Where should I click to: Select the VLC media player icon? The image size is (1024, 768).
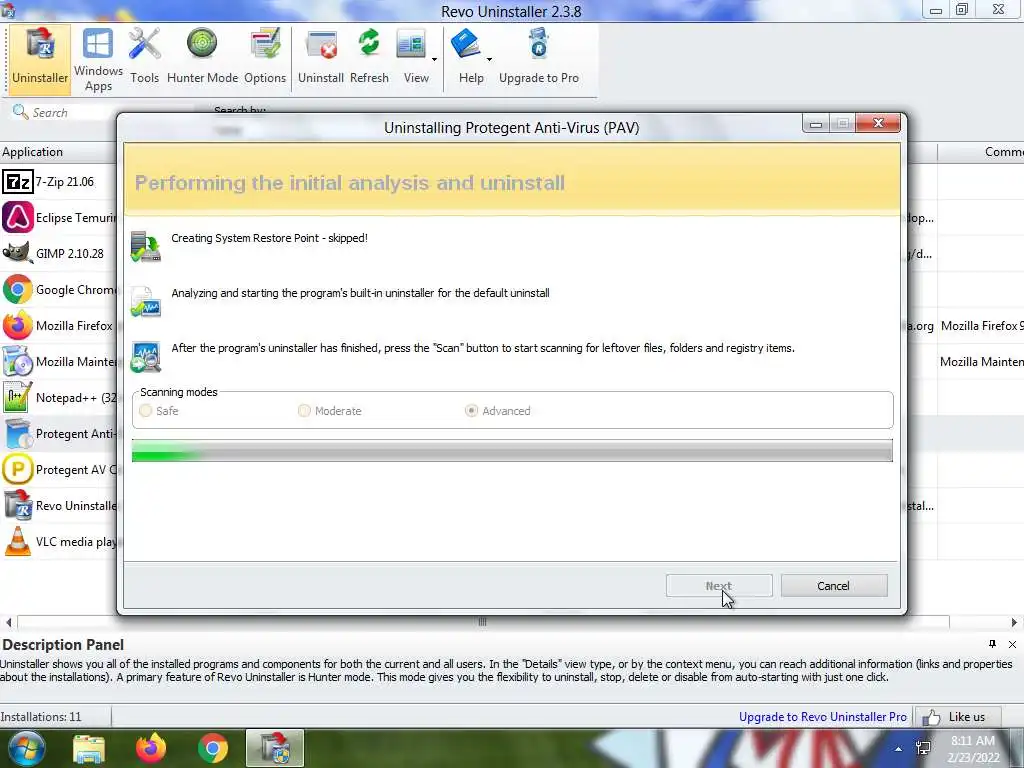[18, 541]
